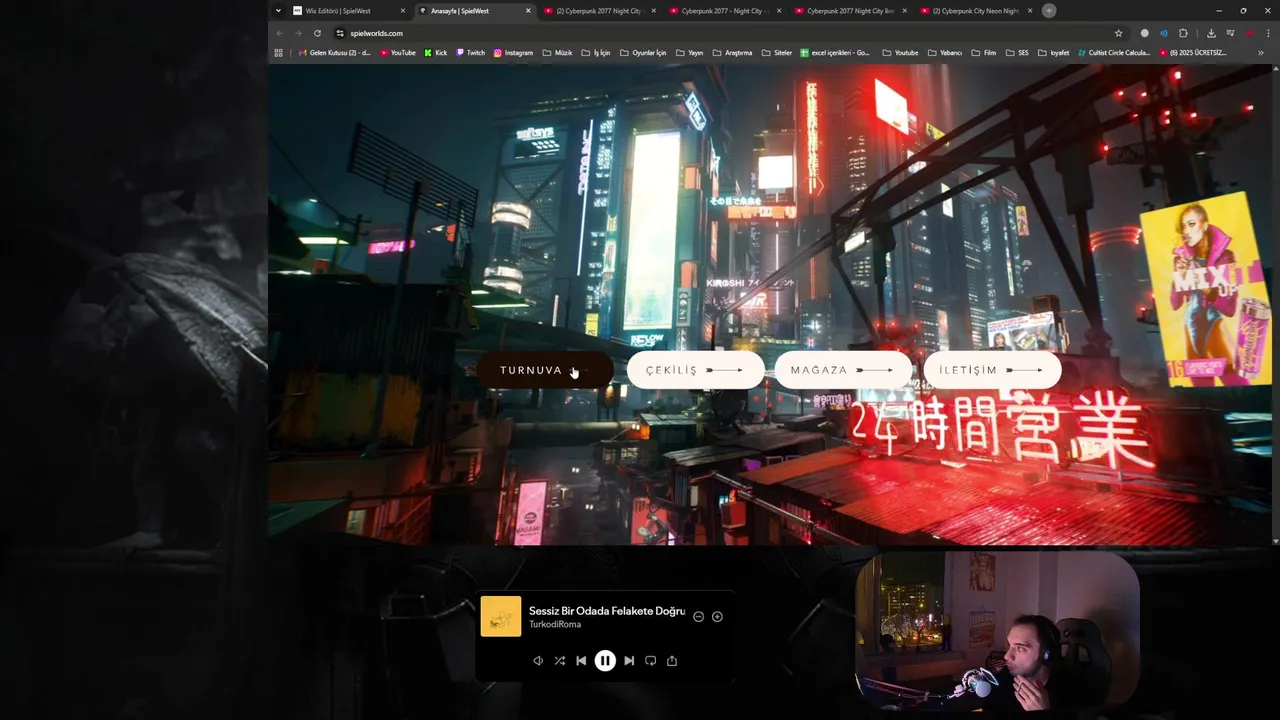Expand the Yayın bookmark folder
The width and height of the screenshot is (1280, 720).
[689, 53]
